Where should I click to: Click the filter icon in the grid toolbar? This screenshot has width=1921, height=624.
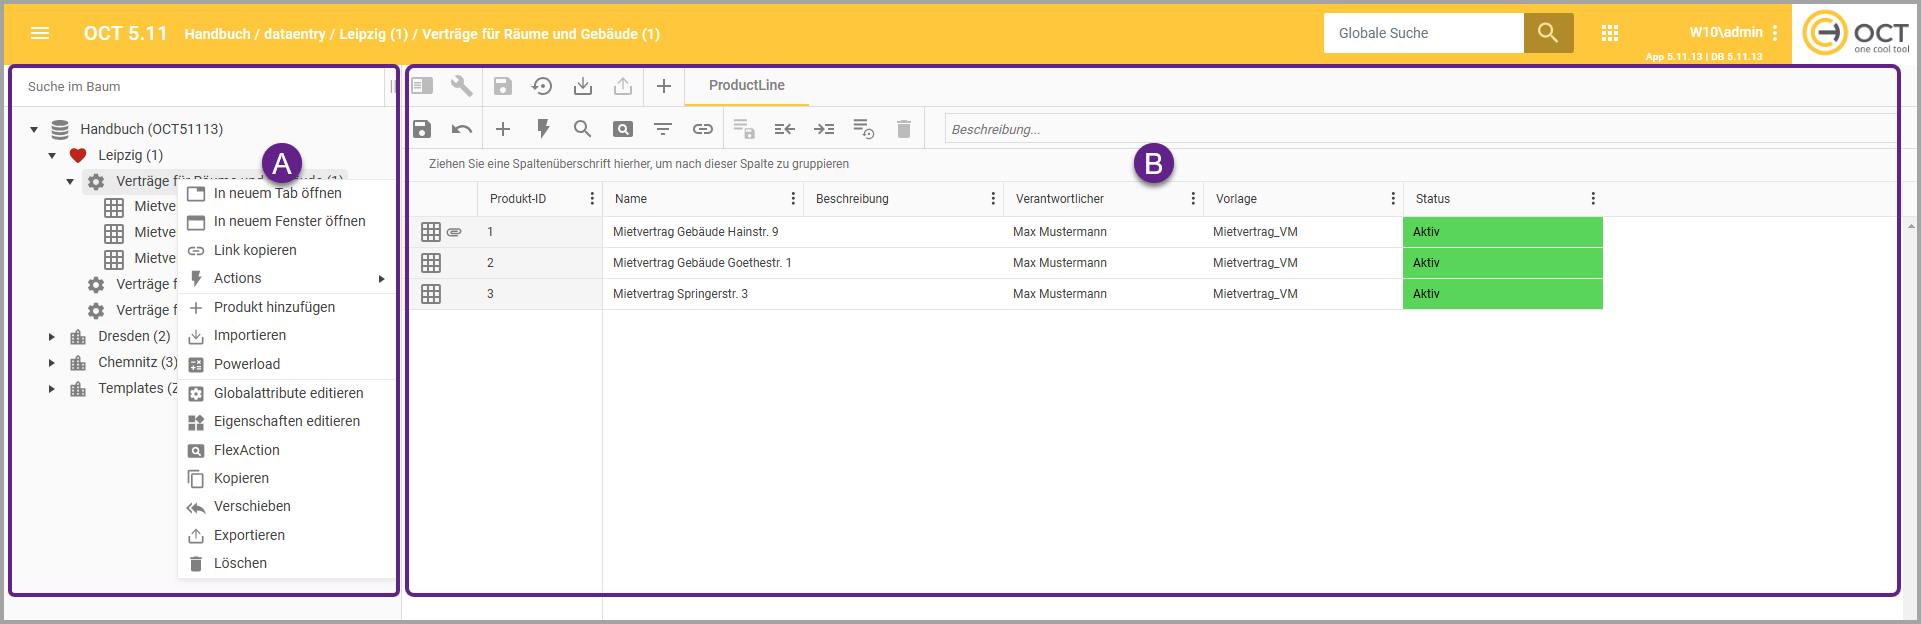pyautogui.click(x=662, y=129)
